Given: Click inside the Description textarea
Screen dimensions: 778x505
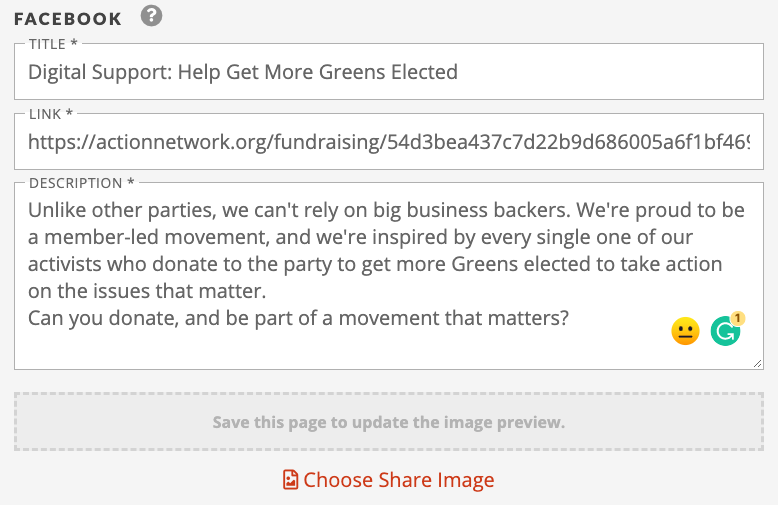Looking at the screenshot, I should [x=389, y=276].
